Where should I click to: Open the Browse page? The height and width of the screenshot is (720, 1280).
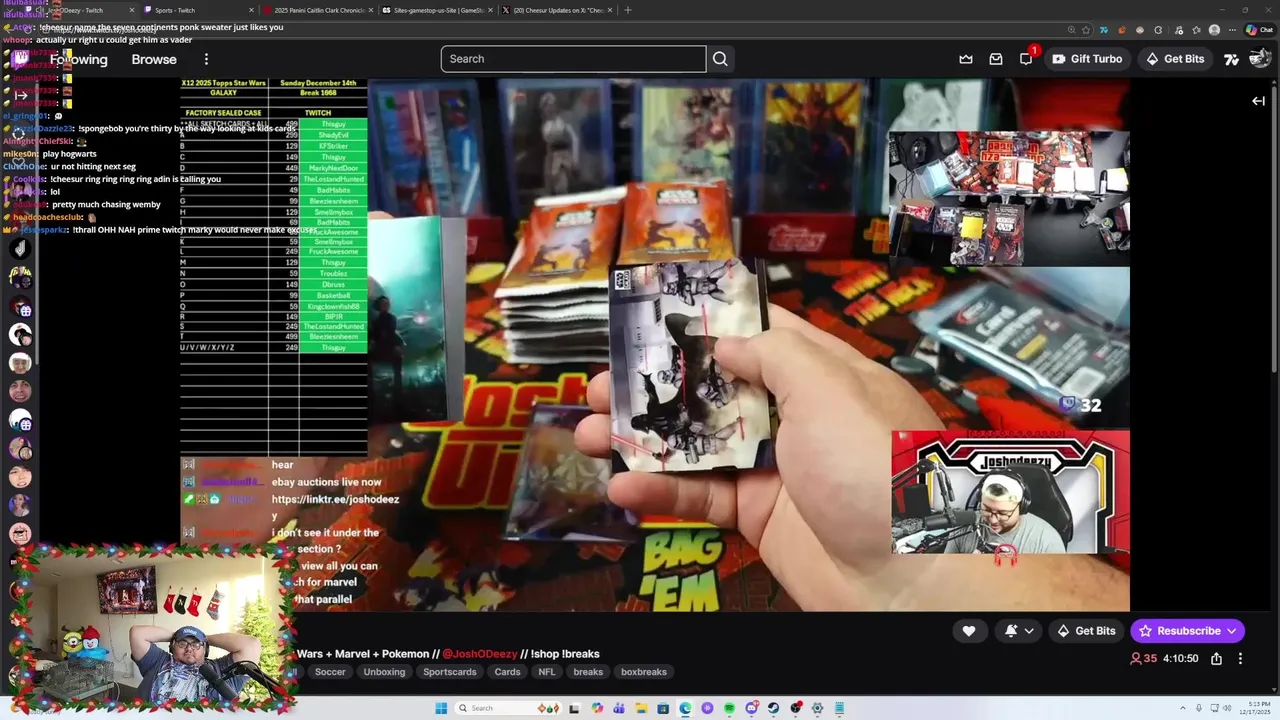154,59
